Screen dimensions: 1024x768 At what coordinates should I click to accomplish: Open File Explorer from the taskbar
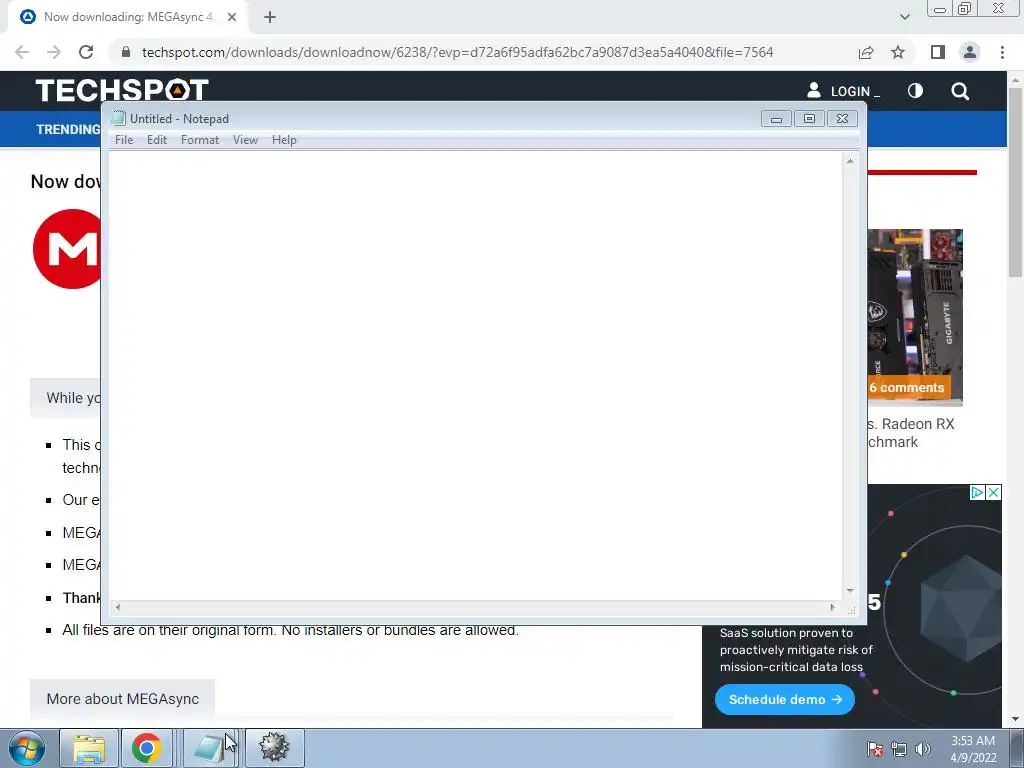coord(89,748)
